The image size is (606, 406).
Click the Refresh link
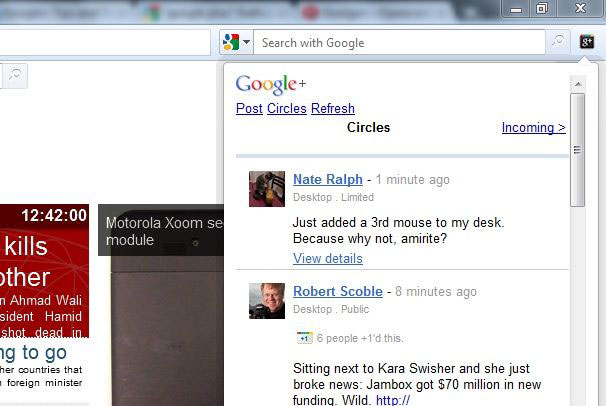pyautogui.click(x=333, y=109)
